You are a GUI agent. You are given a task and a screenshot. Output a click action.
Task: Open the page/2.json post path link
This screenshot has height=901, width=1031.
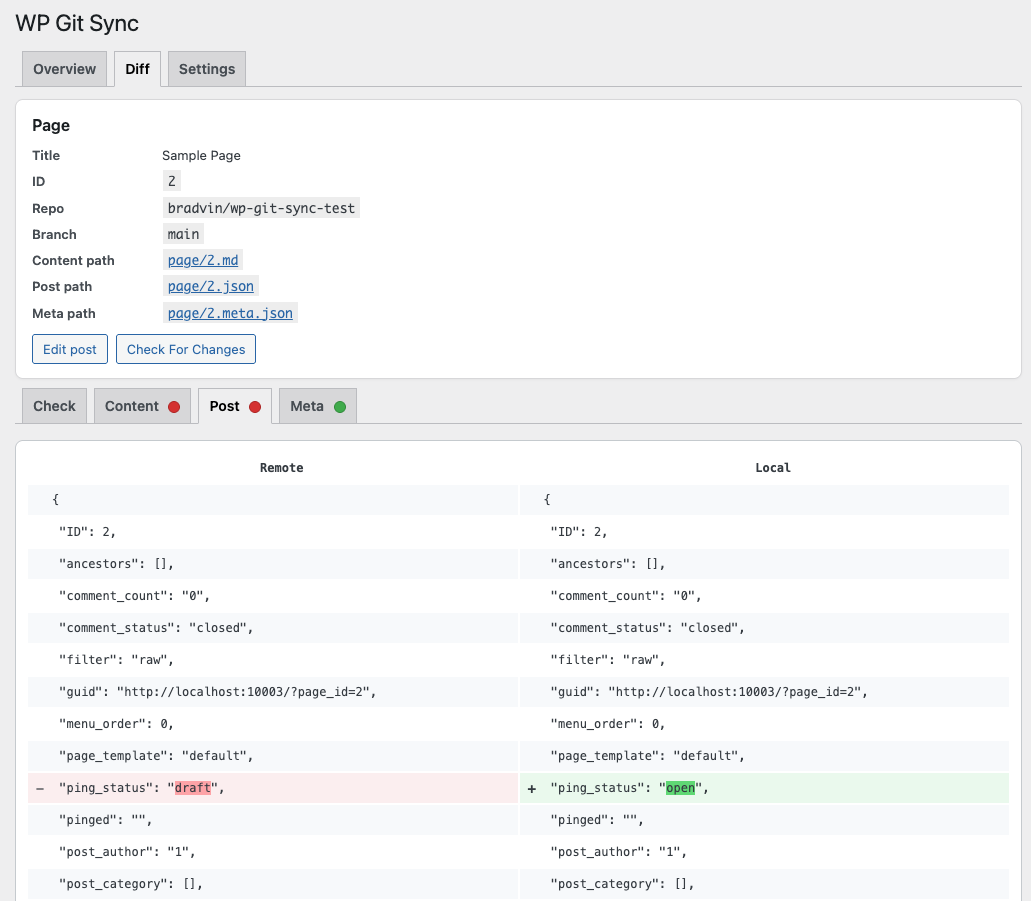210,286
